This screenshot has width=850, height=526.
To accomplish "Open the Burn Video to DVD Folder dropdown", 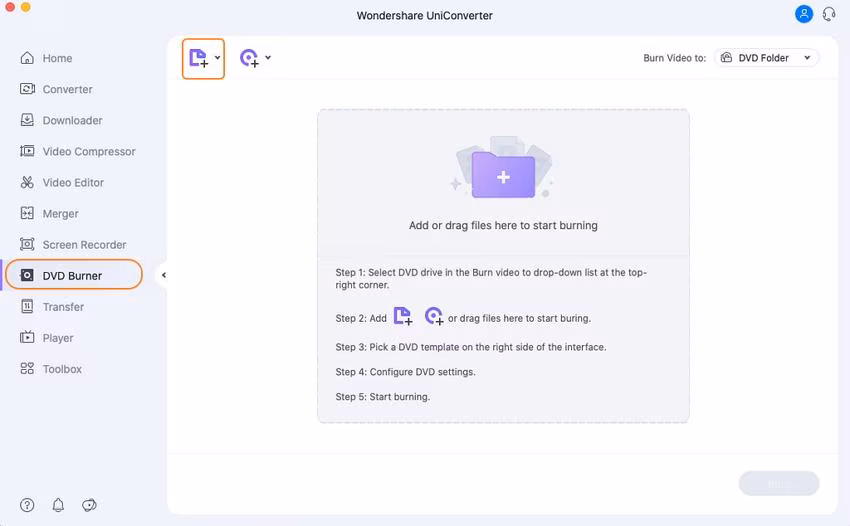I will click(767, 57).
